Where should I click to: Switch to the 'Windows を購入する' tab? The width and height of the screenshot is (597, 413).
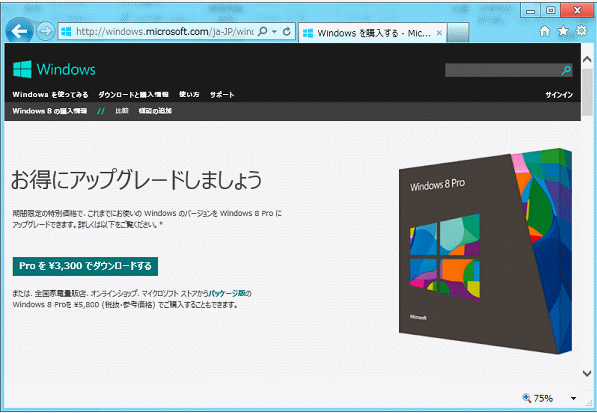tap(372, 33)
